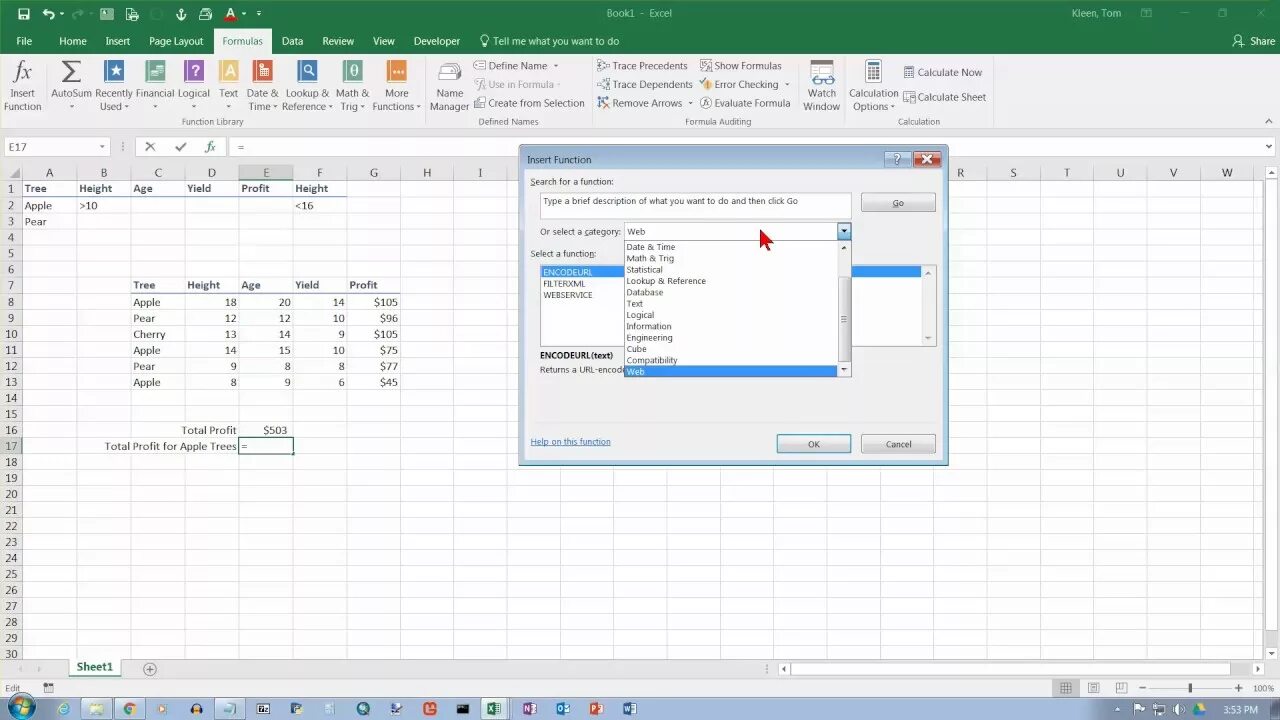Open the AutoSum sigma tool
Viewport: 1280px width, 720px height.
[71, 85]
